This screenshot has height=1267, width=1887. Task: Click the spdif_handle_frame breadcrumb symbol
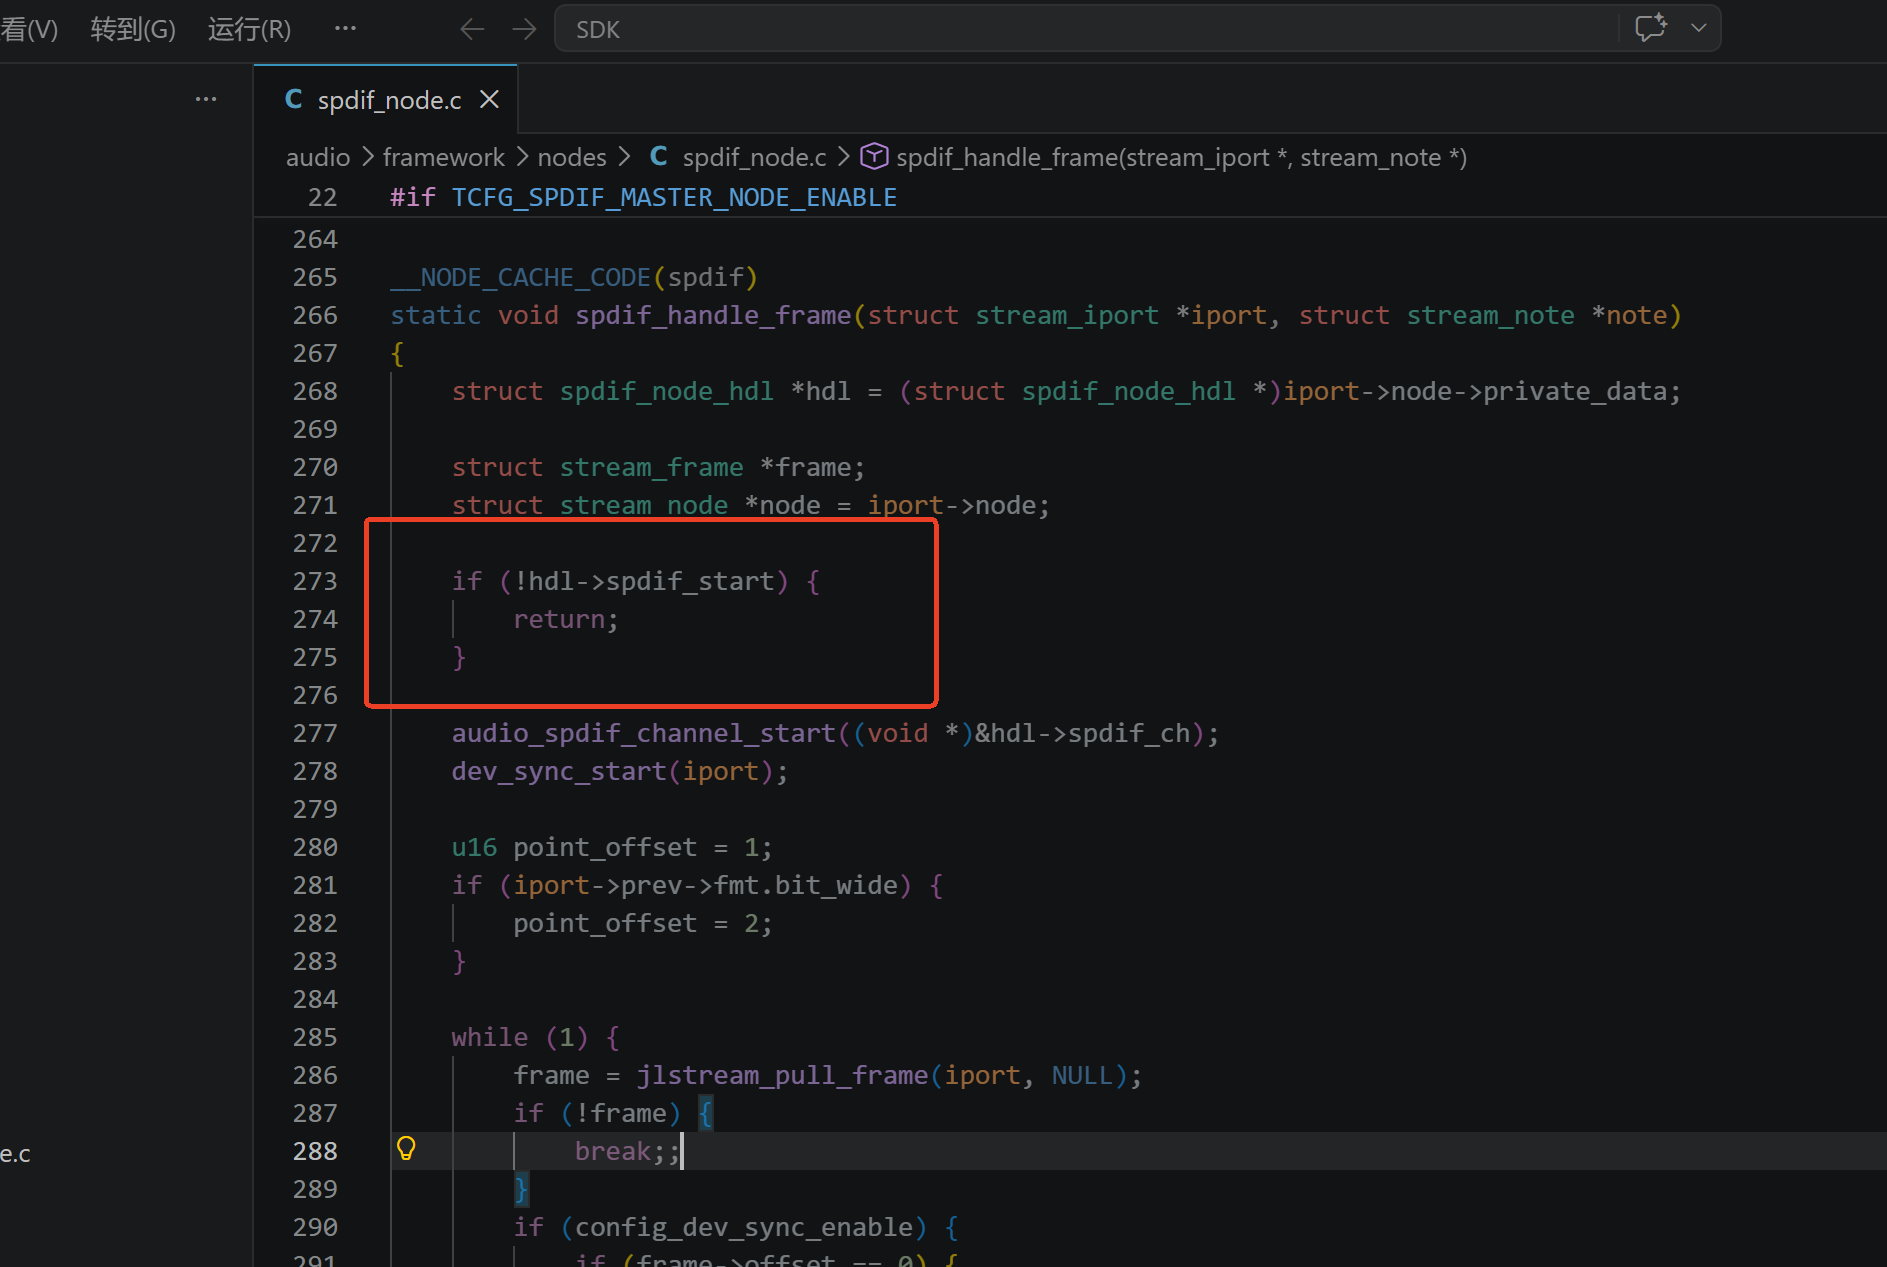tap(1164, 157)
